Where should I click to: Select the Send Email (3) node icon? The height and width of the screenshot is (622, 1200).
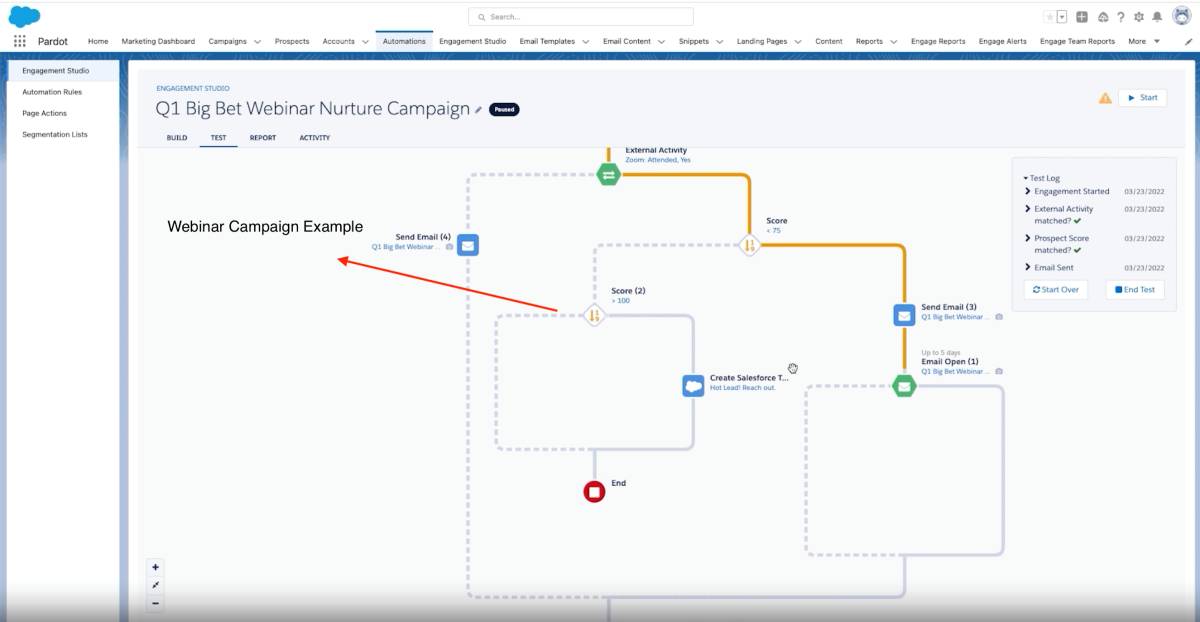pyautogui.click(x=904, y=315)
